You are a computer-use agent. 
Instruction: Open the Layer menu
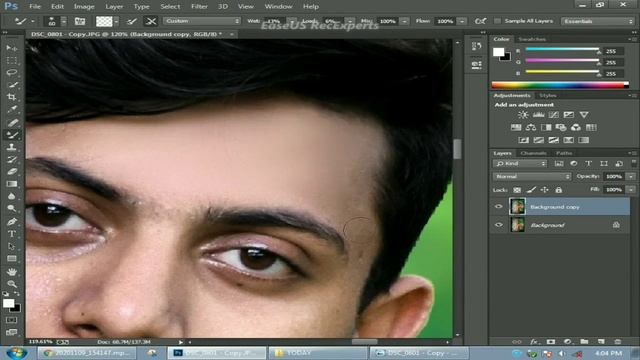point(114,7)
